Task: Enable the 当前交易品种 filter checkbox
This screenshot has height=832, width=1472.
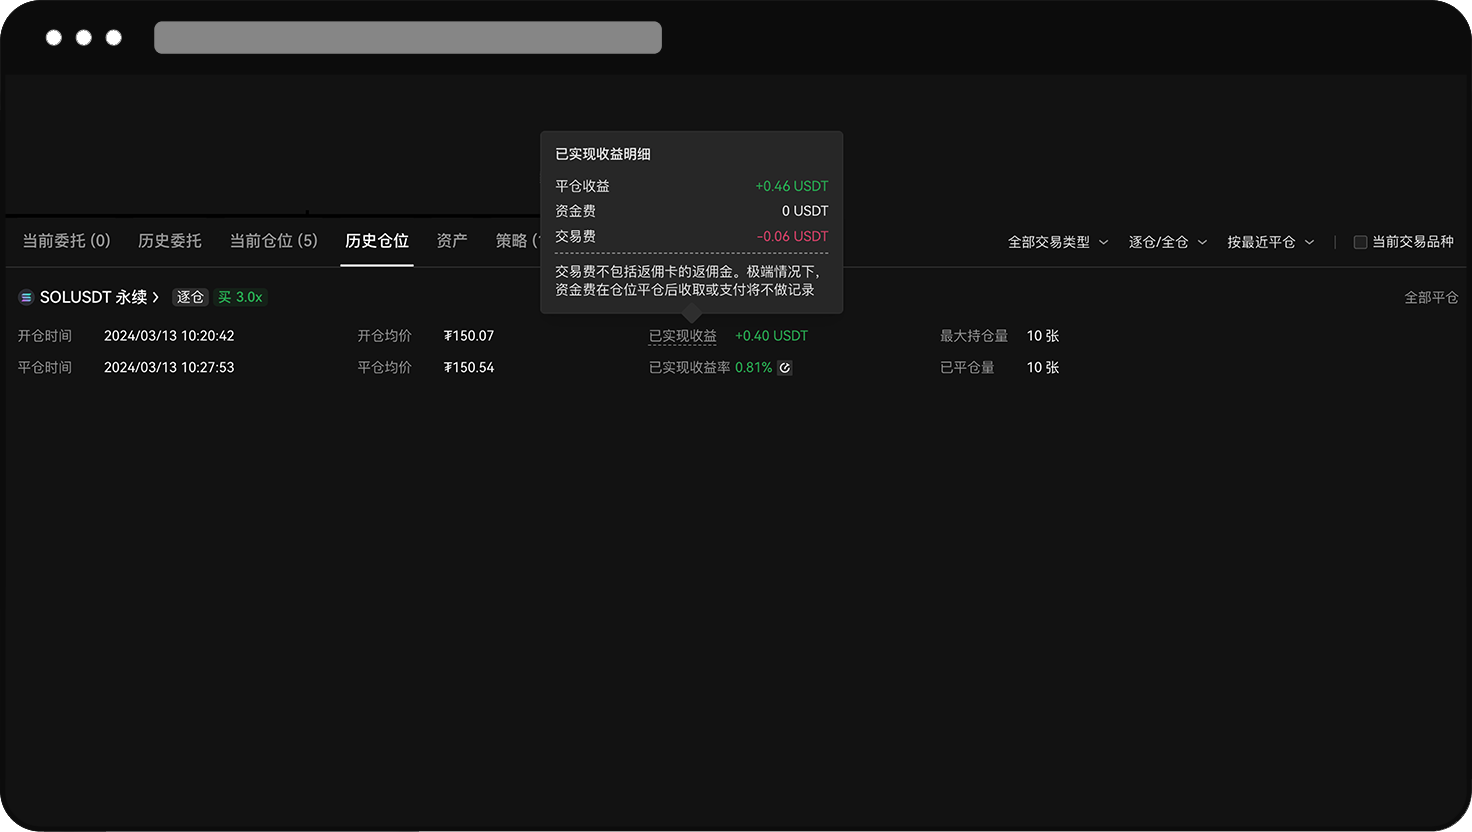Action: [x=1360, y=241]
